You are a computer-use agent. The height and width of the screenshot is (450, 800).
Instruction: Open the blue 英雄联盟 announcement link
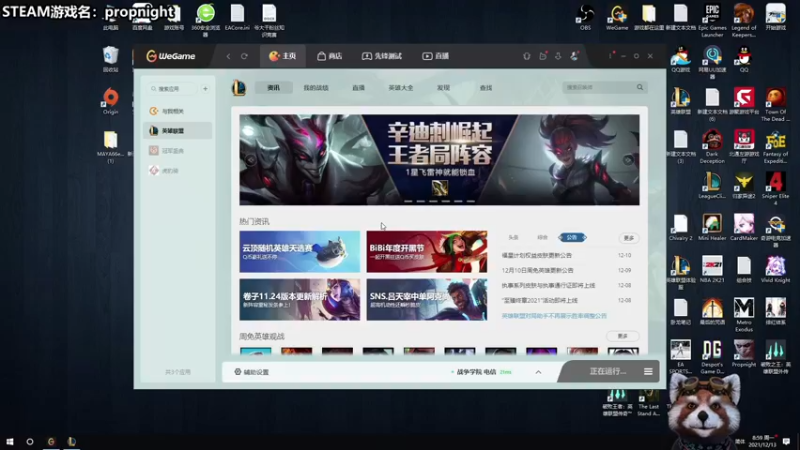click(x=554, y=316)
